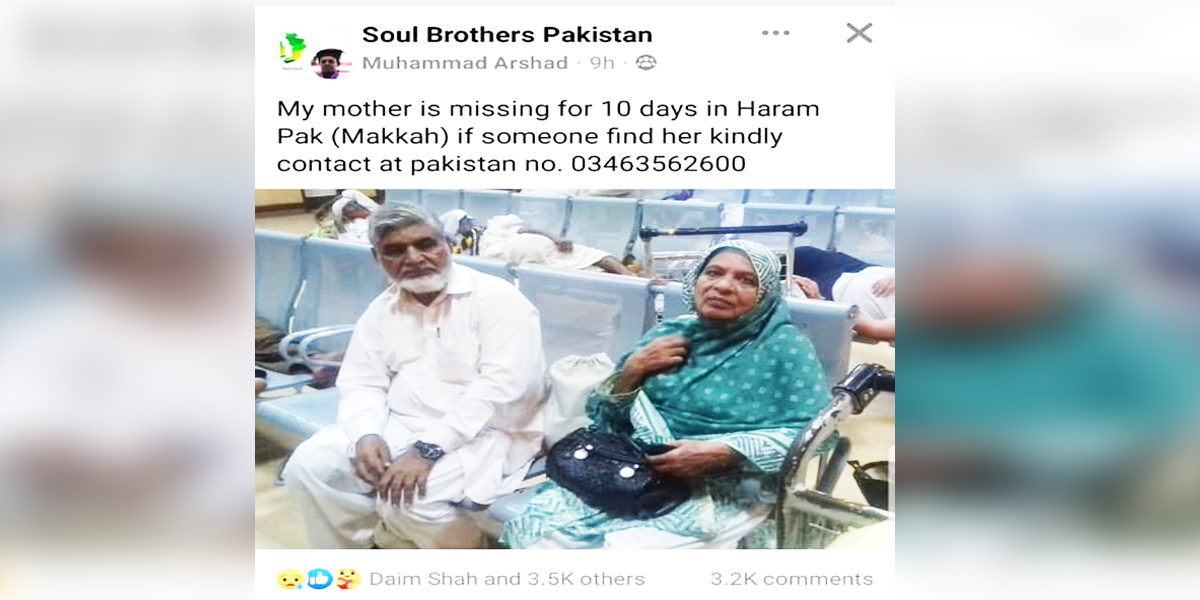Click the group audience privacy icon
This screenshot has width=1200, height=600.
tap(646, 63)
